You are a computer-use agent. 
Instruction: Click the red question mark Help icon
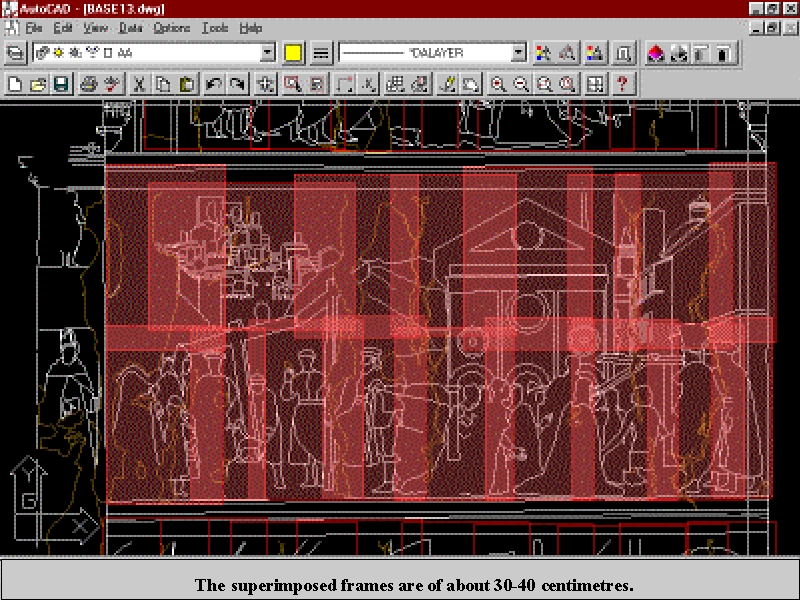click(622, 84)
